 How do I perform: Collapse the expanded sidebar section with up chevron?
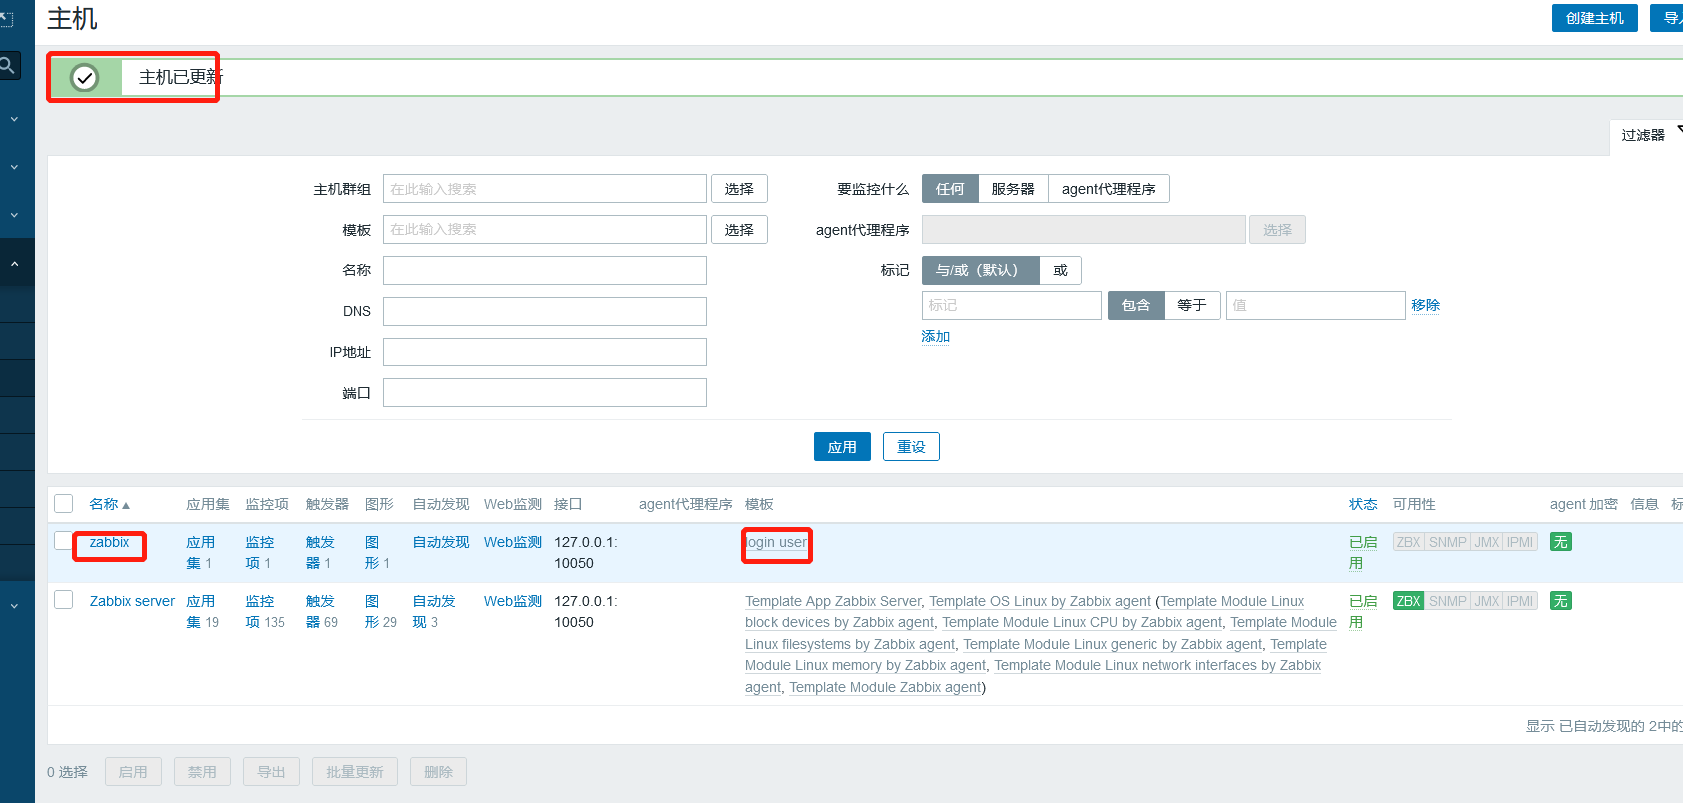(x=14, y=264)
